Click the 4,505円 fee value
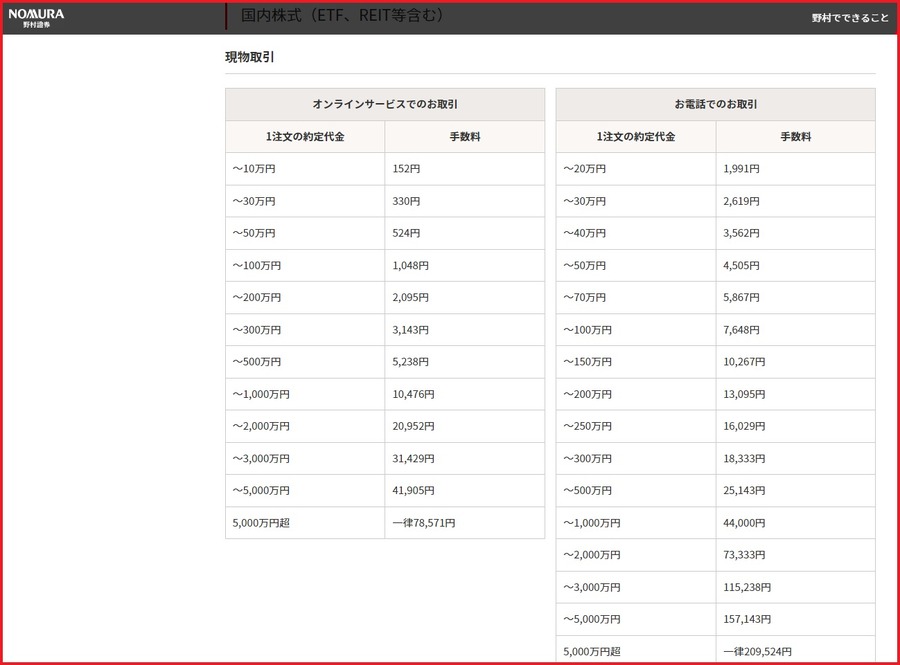 [741, 266]
